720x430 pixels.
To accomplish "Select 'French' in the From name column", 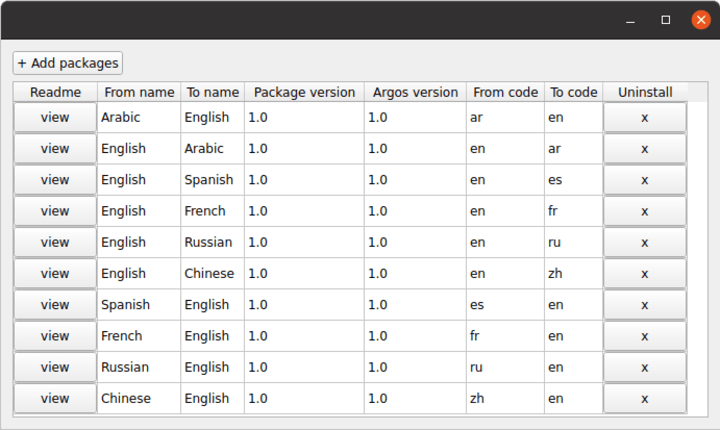I will pos(139,336).
